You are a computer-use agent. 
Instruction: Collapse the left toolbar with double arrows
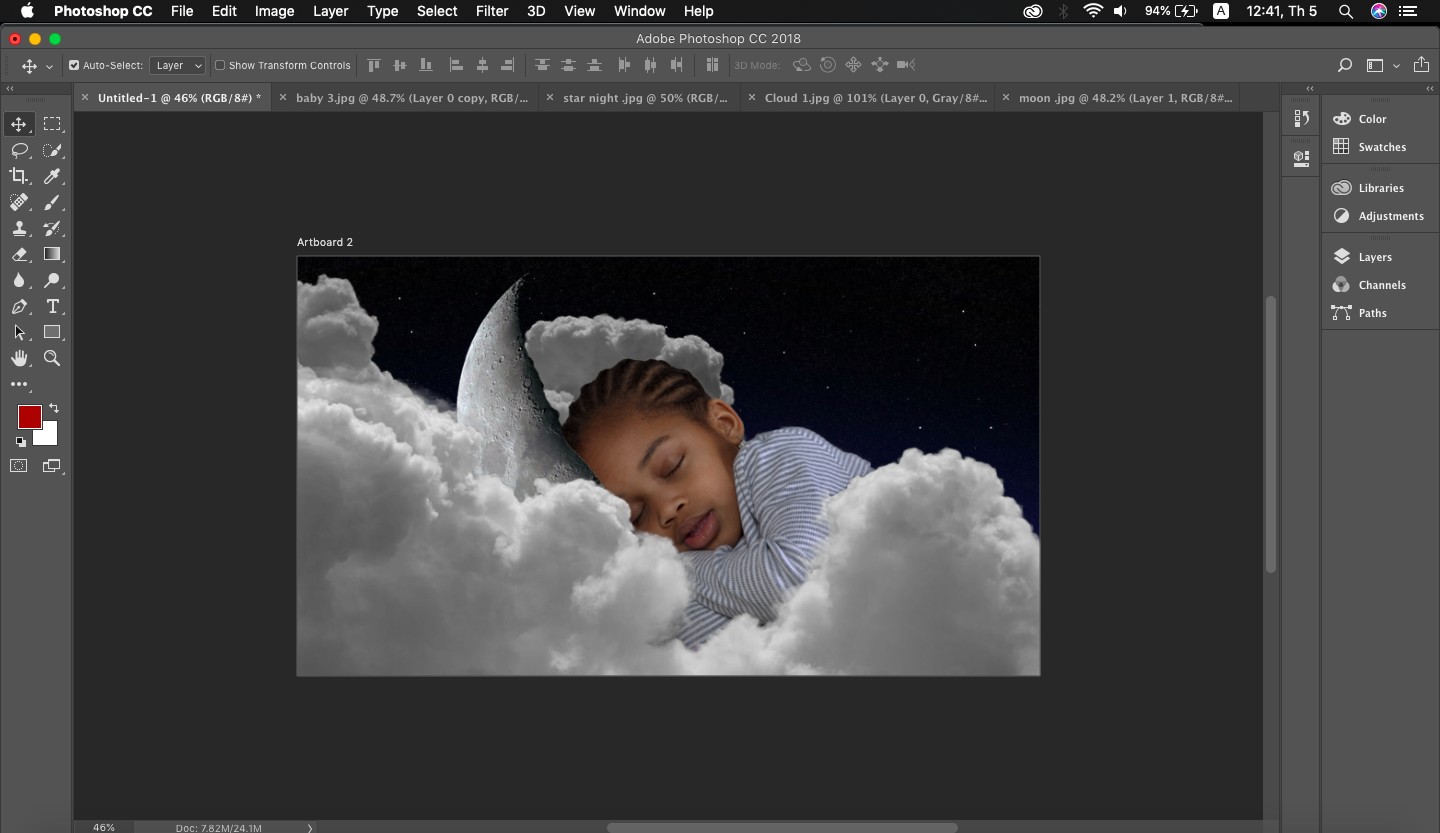tap(10, 89)
